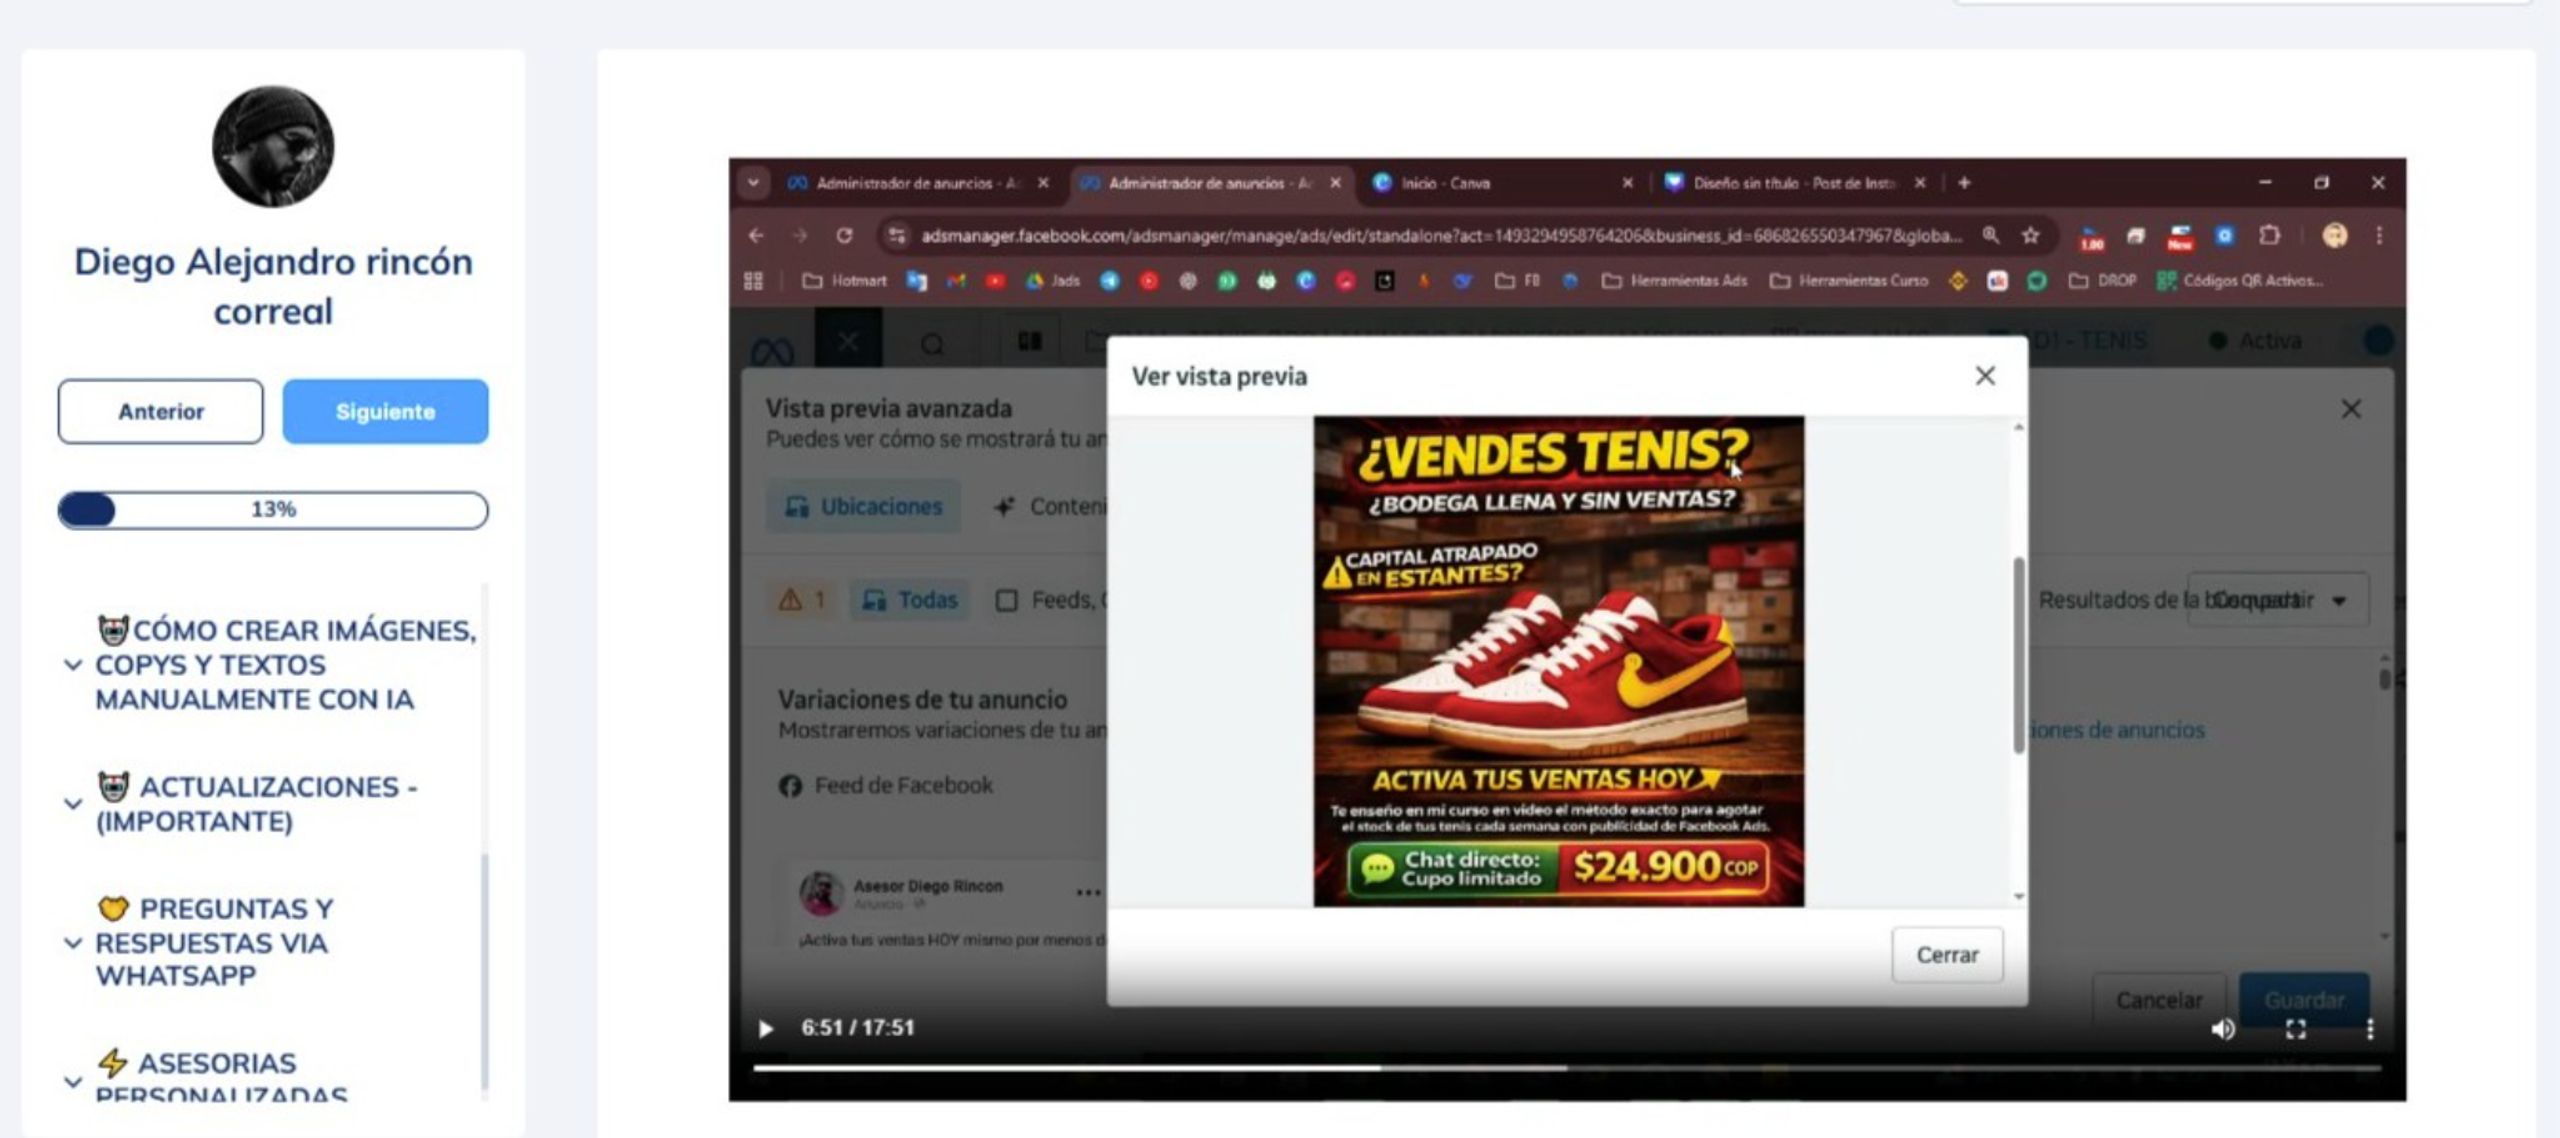Viewport: 2560px width, 1138px height.
Task: Click the warning indicator showing 1
Action: 802,600
